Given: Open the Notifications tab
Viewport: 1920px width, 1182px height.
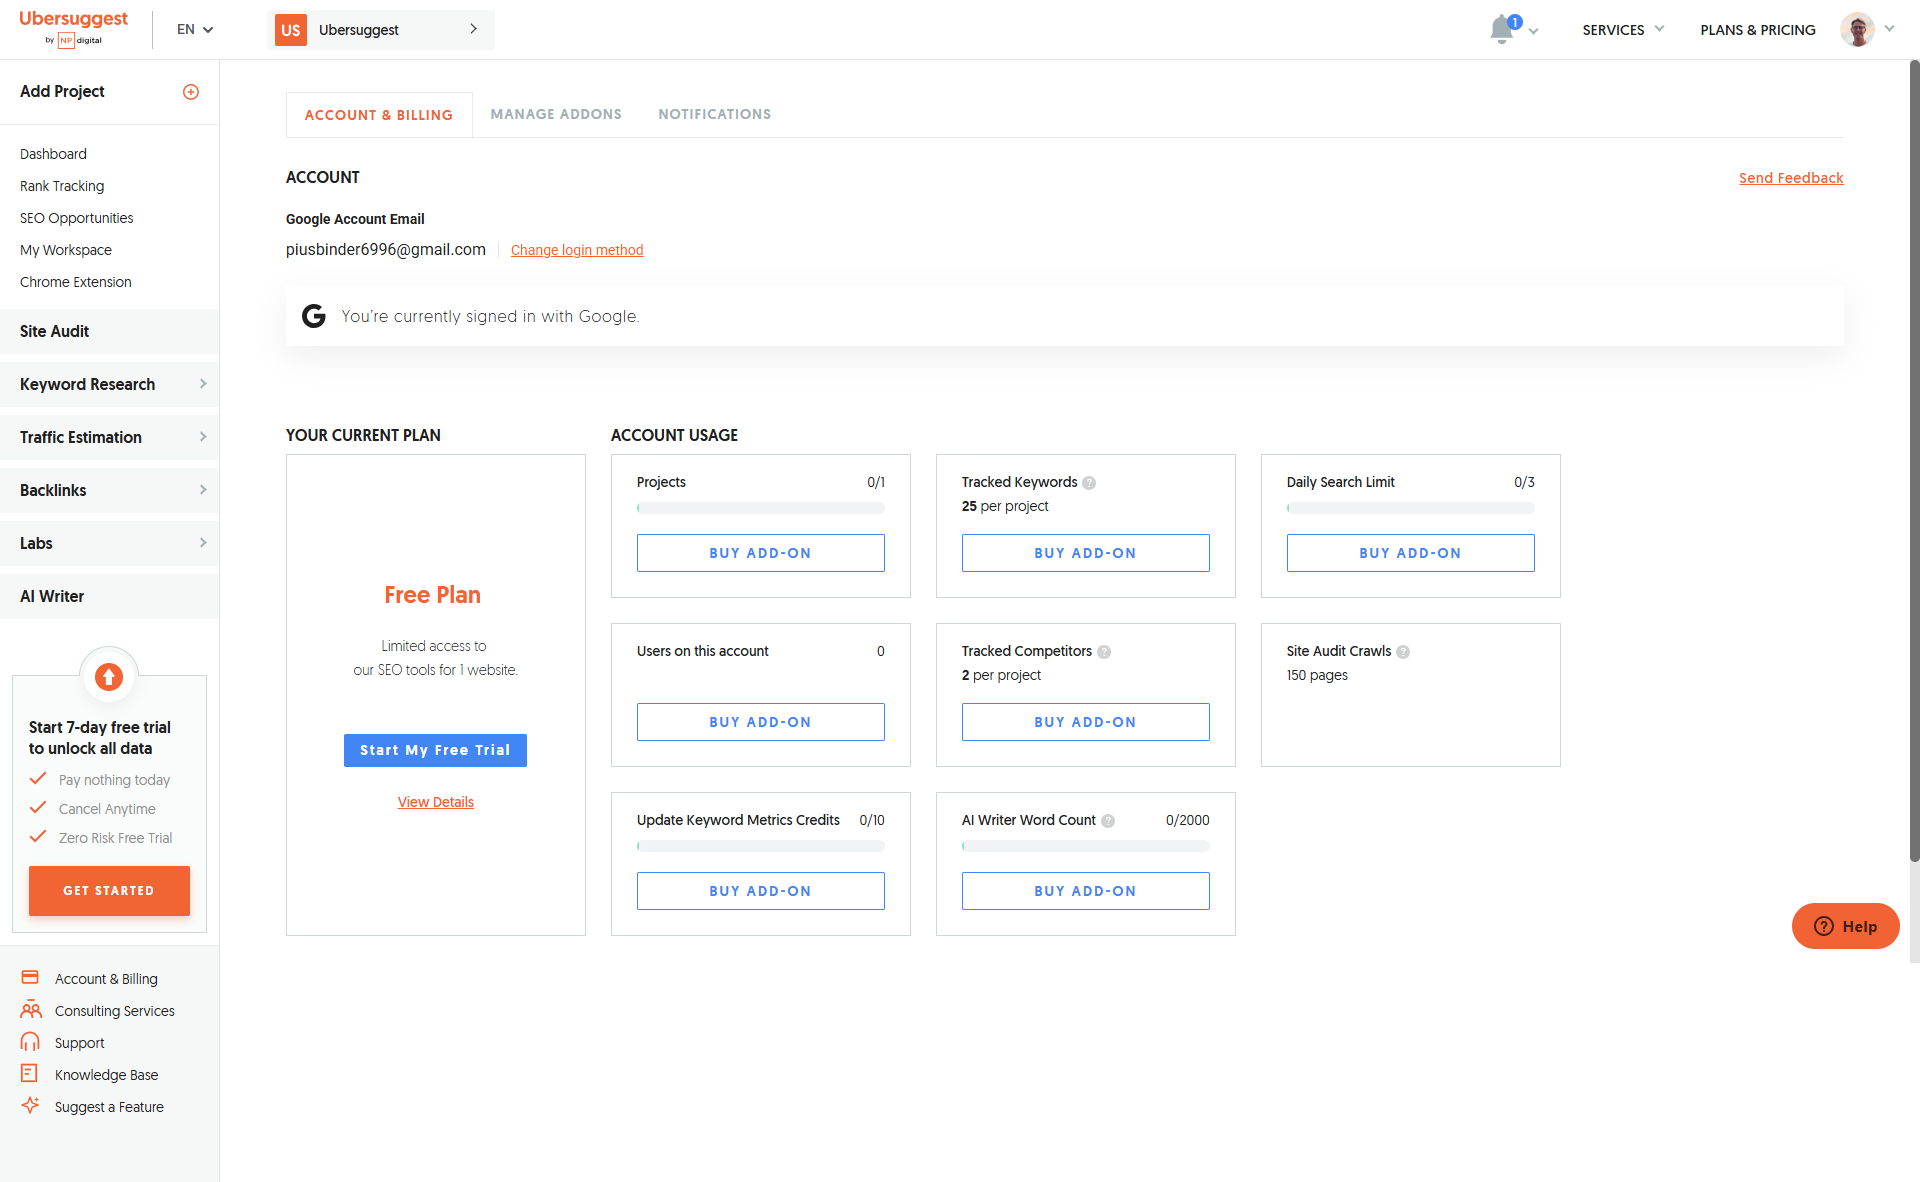Looking at the screenshot, I should point(714,114).
